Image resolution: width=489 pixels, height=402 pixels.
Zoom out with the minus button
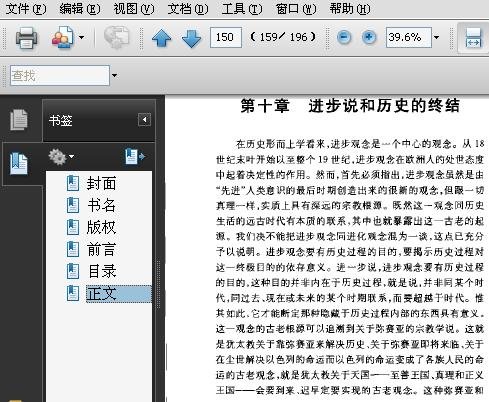click(344, 37)
